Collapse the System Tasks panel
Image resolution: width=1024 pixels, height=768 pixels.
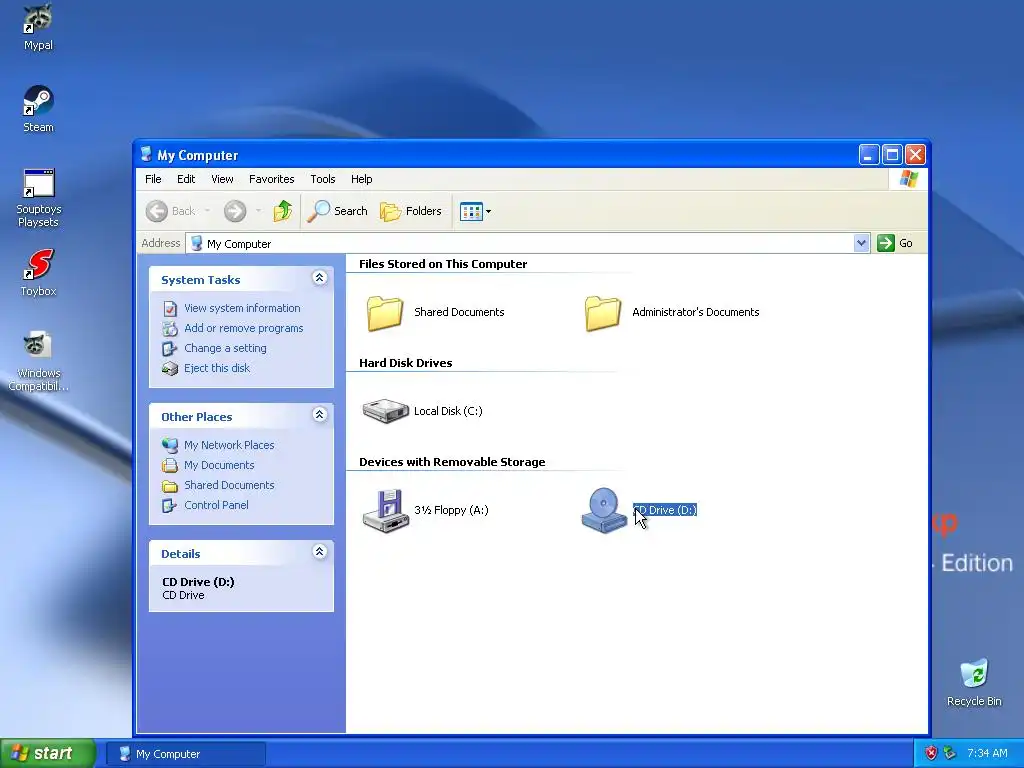pos(319,278)
